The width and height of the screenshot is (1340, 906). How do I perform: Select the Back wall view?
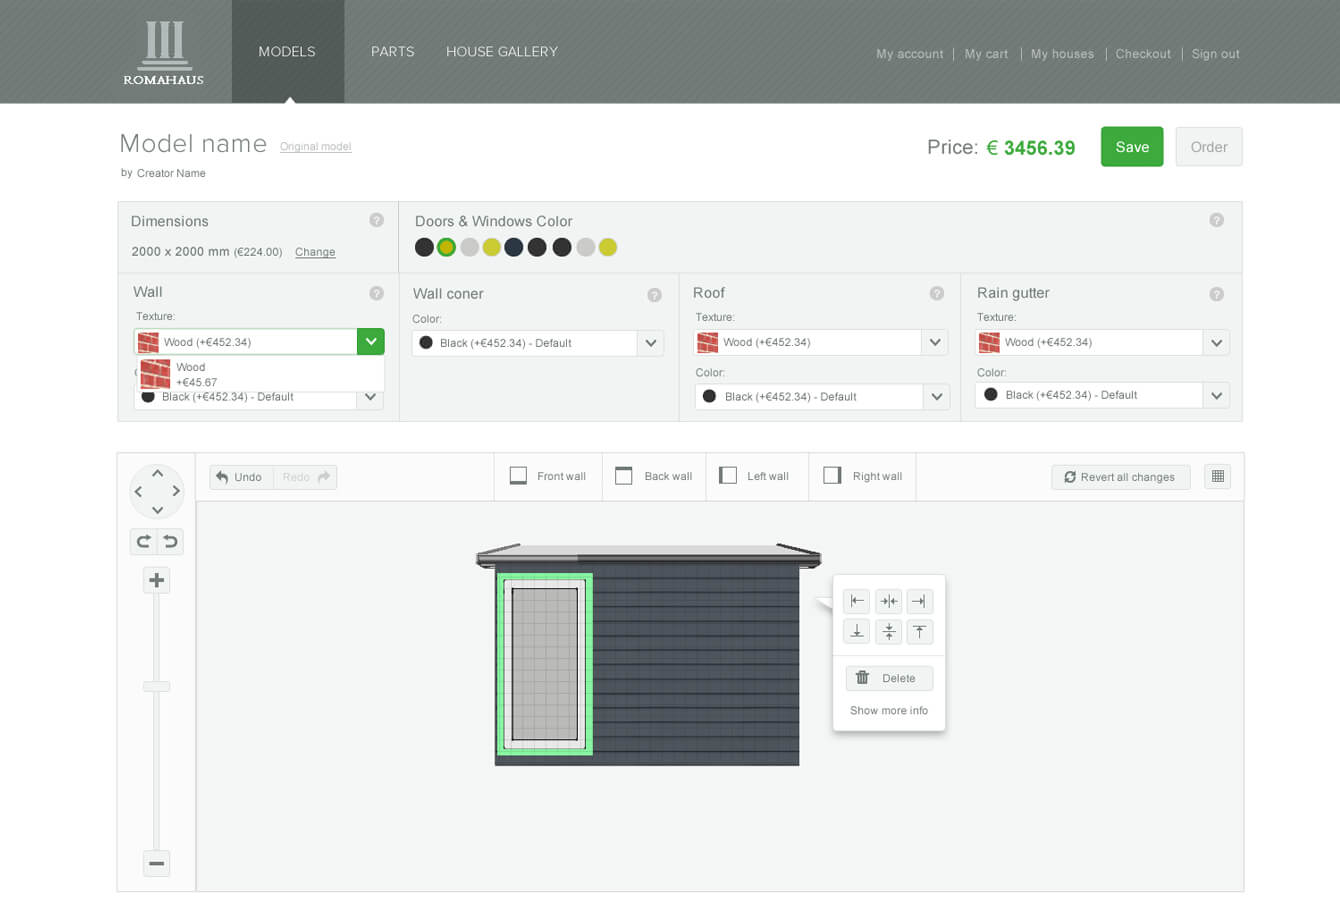click(x=654, y=476)
